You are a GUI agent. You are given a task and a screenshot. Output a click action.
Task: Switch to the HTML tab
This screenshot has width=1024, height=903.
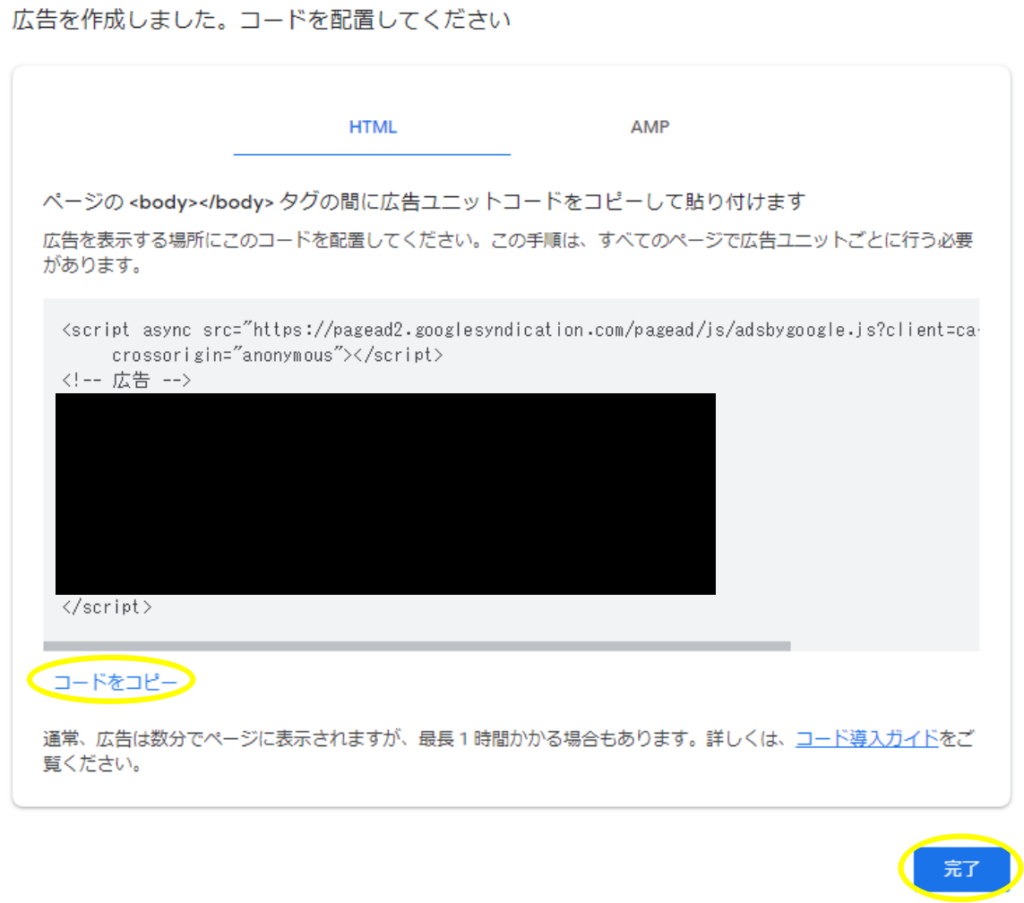(372, 127)
